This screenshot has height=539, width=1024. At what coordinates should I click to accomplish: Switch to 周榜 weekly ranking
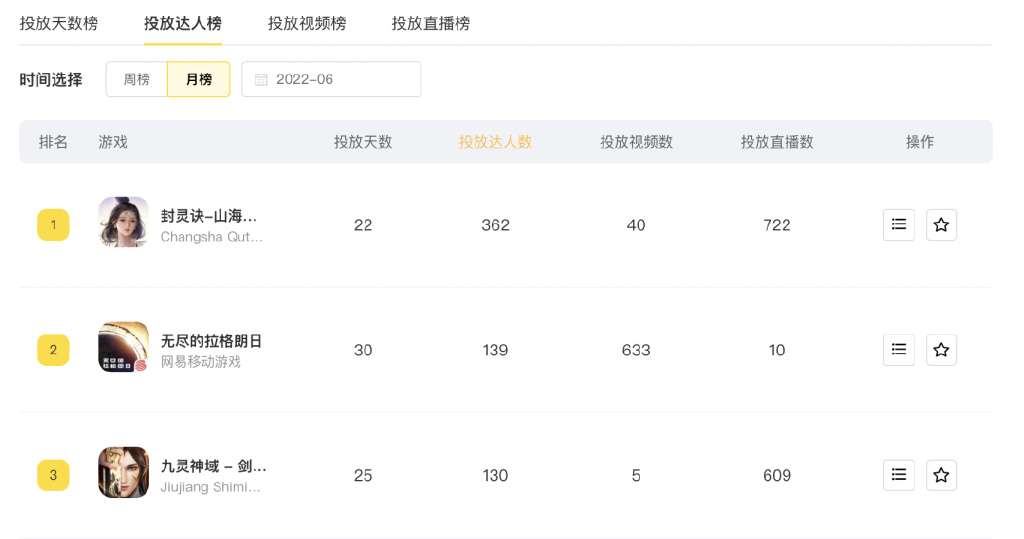click(x=136, y=80)
